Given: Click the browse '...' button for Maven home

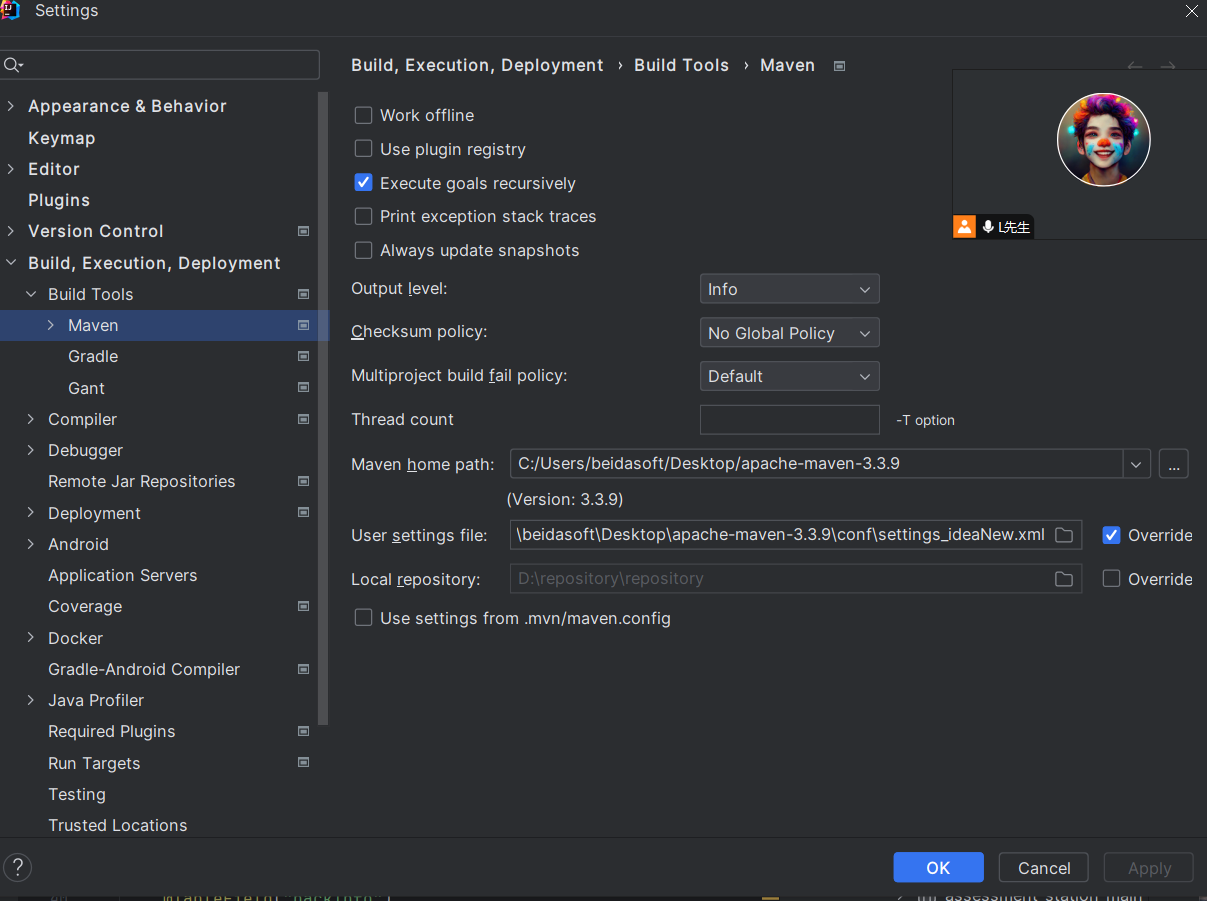Looking at the screenshot, I should 1174,464.
